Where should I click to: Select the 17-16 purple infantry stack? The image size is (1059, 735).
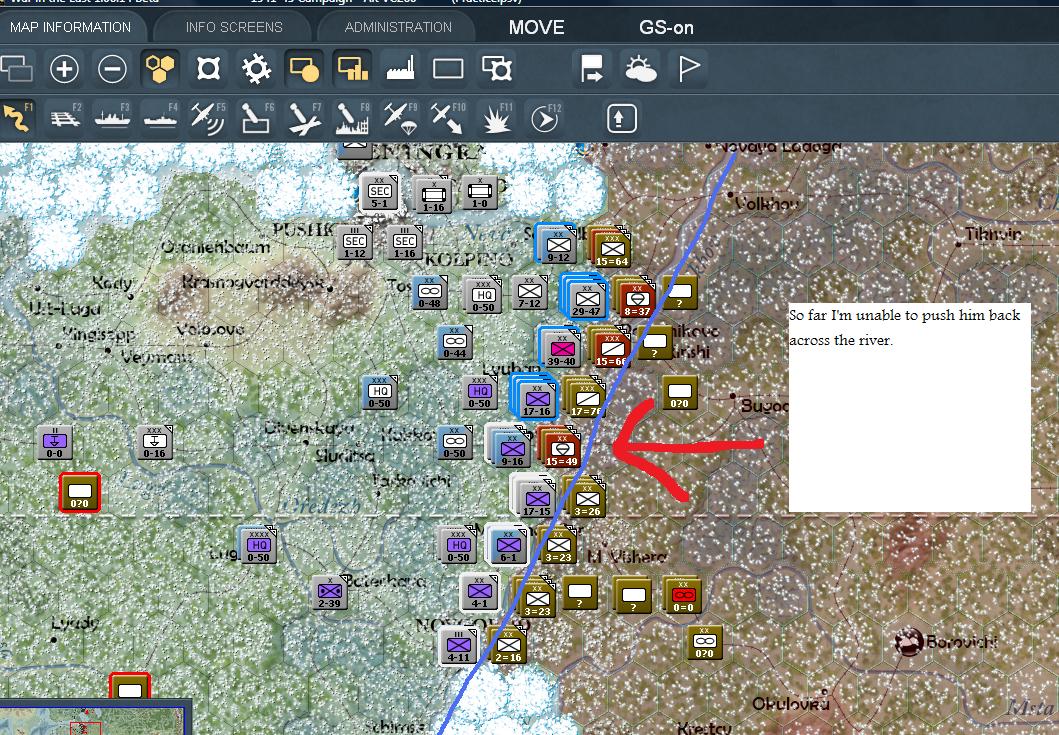[x=535, y=397]
